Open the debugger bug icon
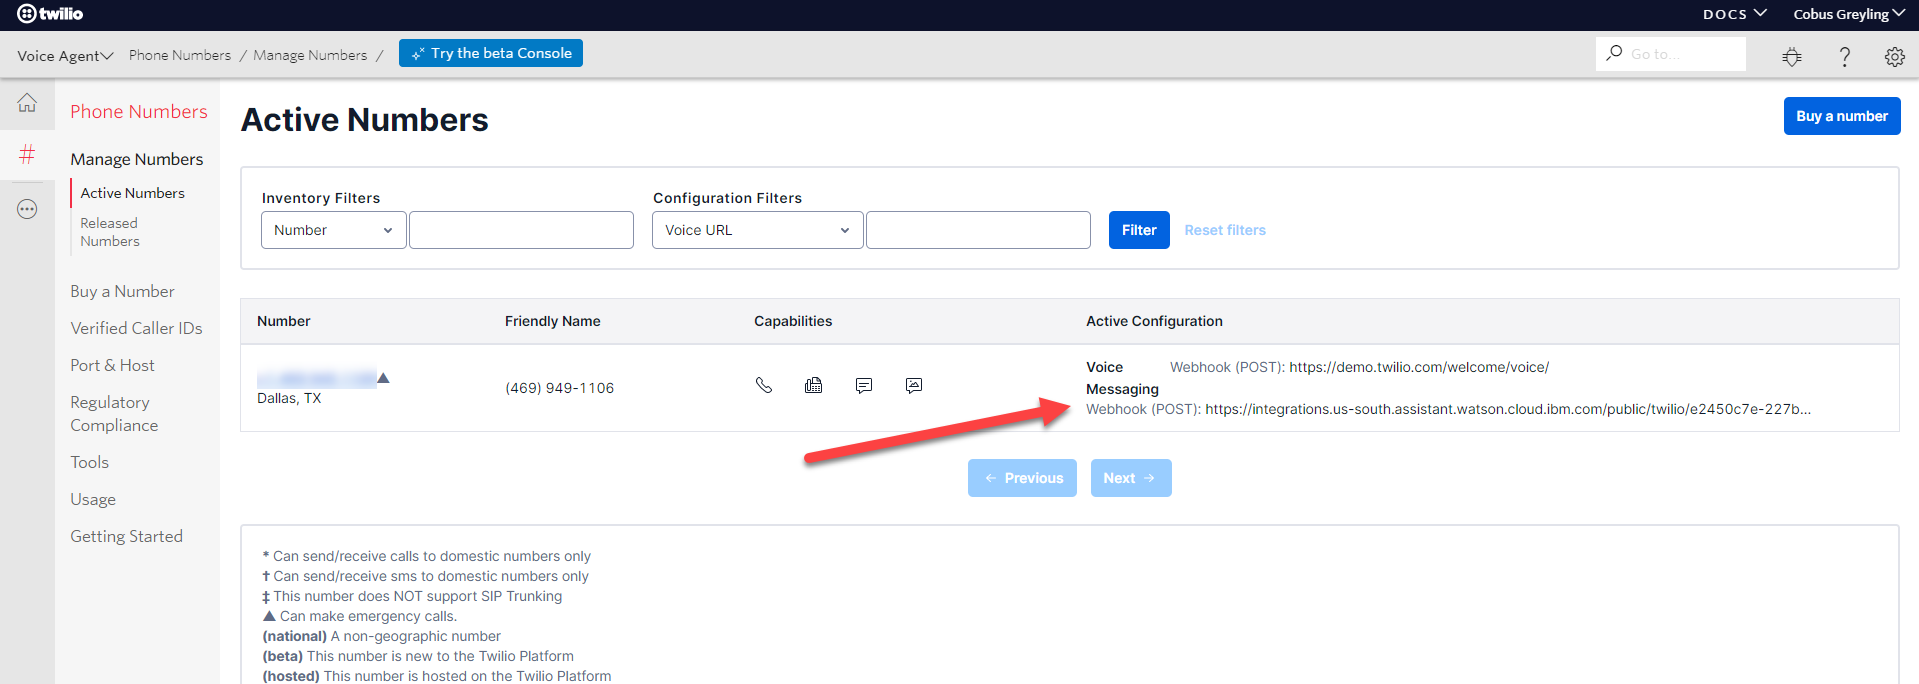The image size is (1919, 684). click(1792, 56)
